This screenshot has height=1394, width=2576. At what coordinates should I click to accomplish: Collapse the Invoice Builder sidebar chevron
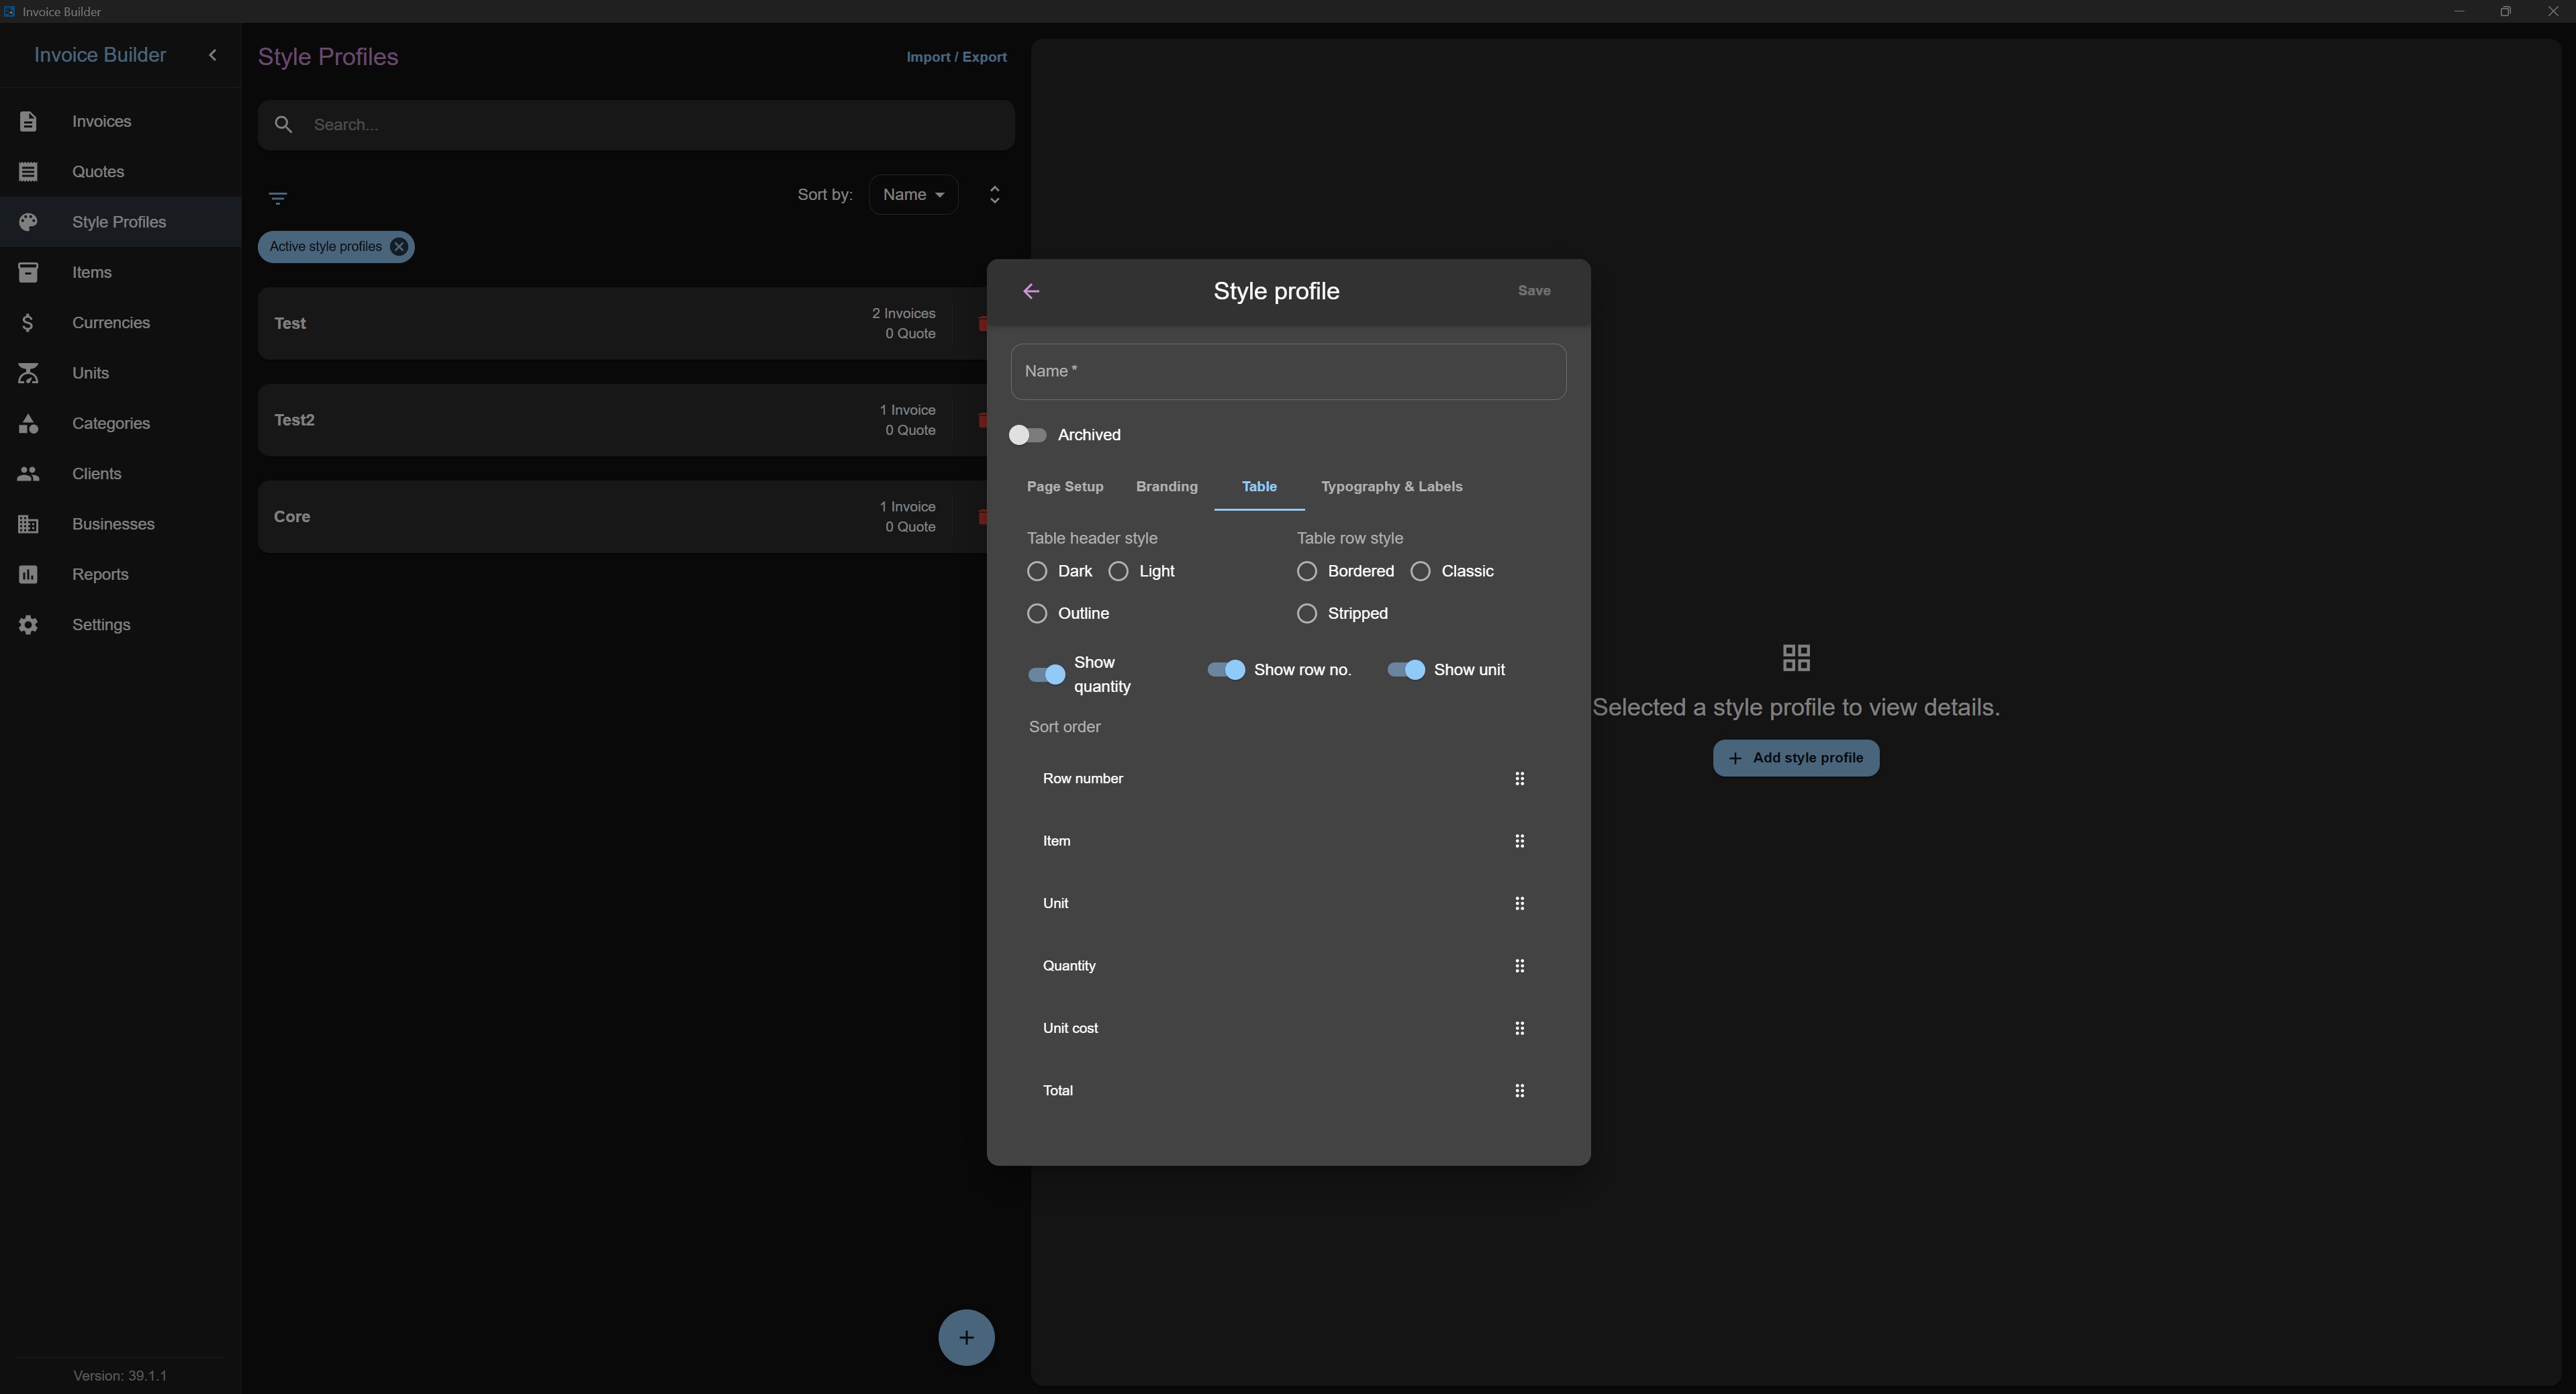(212, 55)
